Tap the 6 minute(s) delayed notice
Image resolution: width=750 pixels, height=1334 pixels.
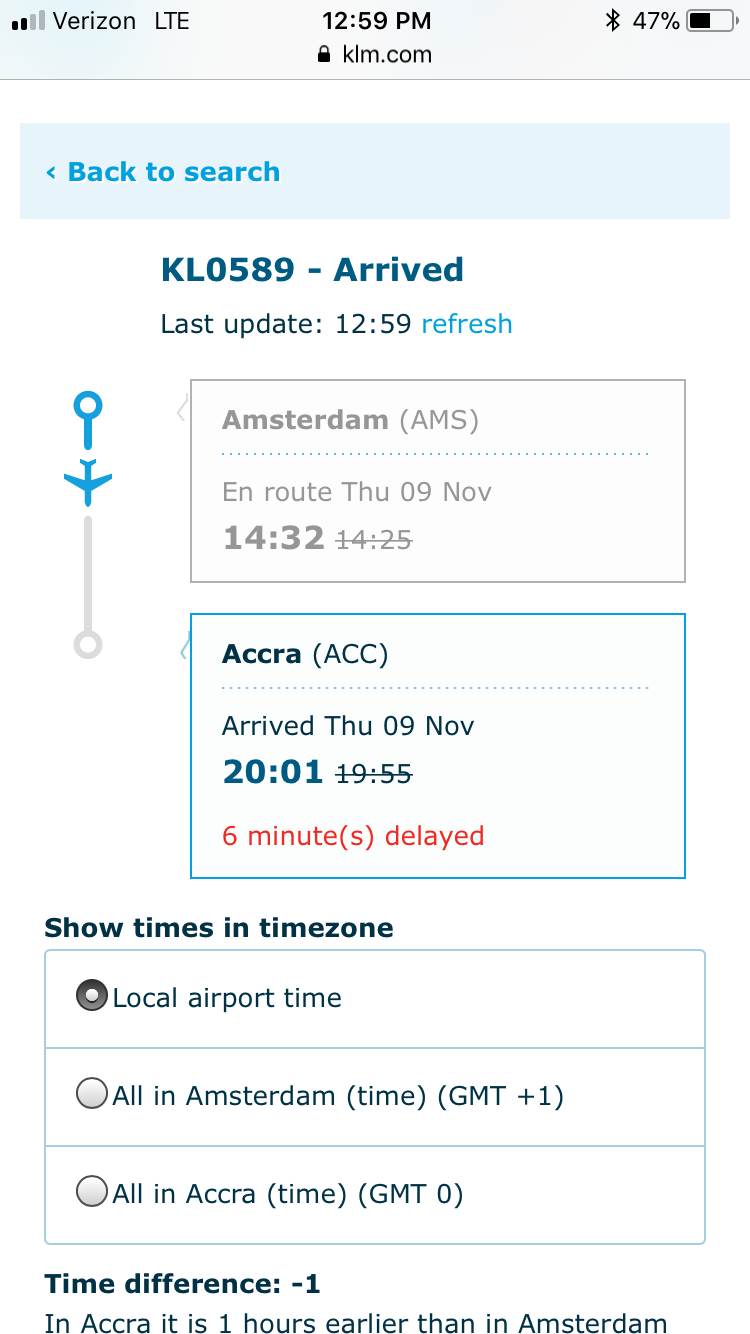353,836
